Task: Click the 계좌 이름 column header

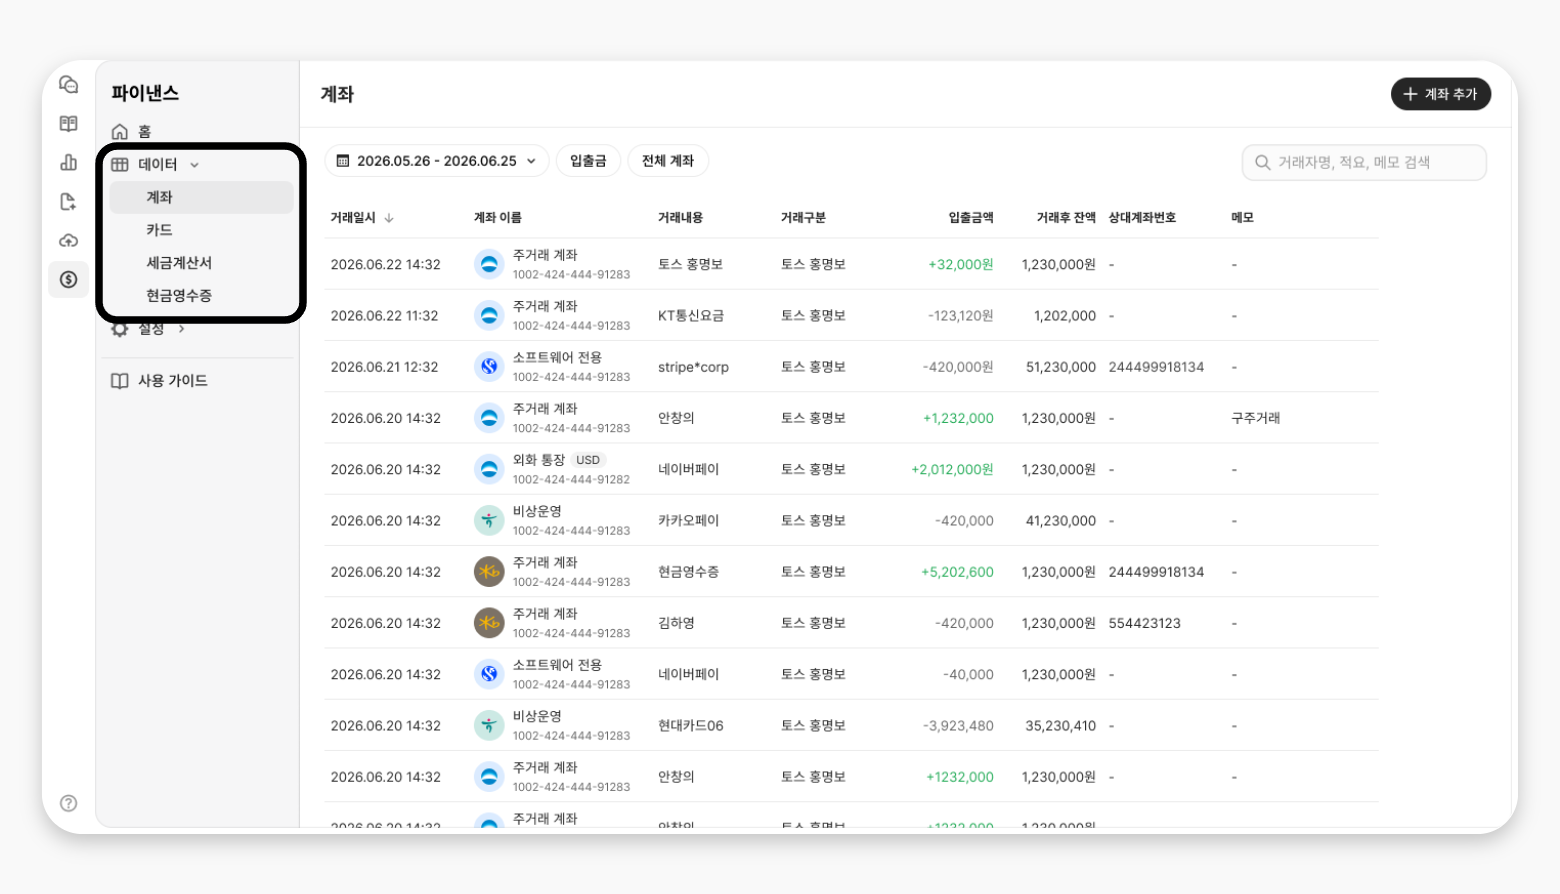Action: pyautogui.click(x=498, y=218)
